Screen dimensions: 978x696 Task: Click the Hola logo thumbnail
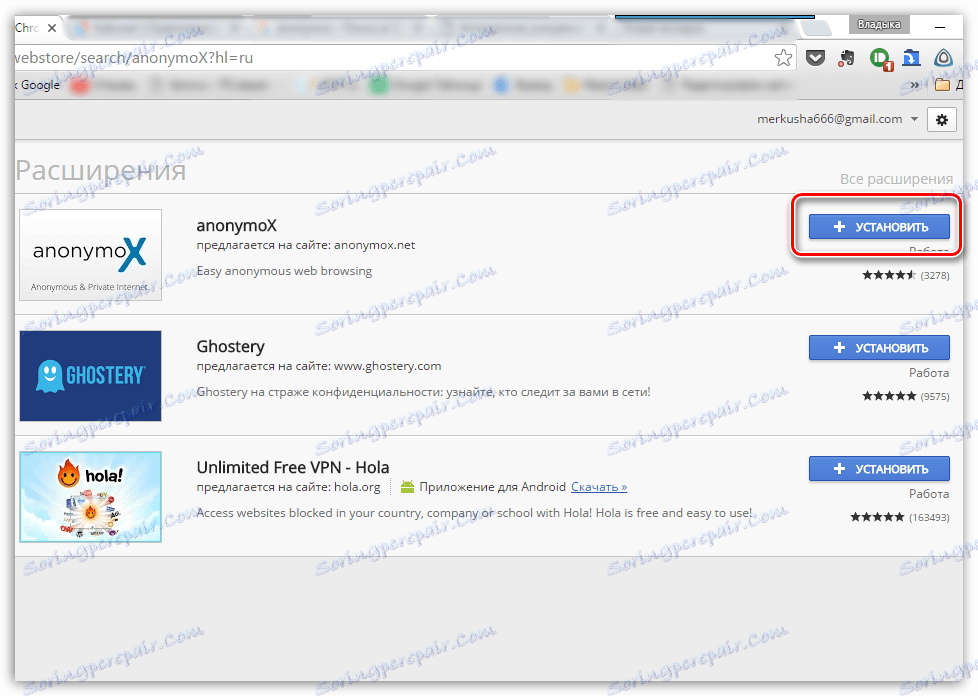pyautogui.click(x=90, y=497)
